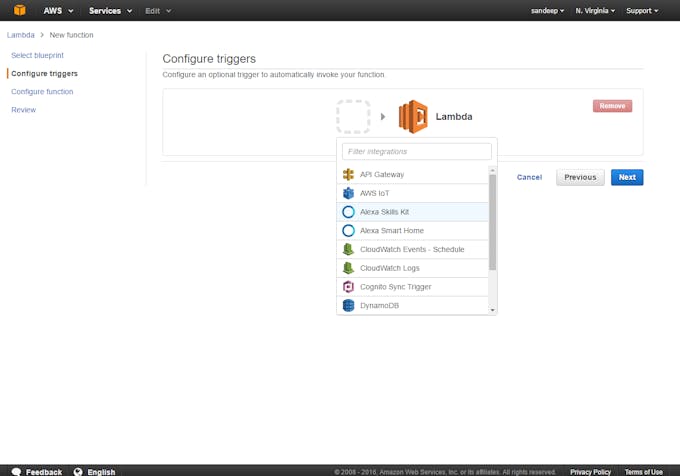
Task: Choose Alexa Skills Kit trigger
Action: tap(413, 212)
